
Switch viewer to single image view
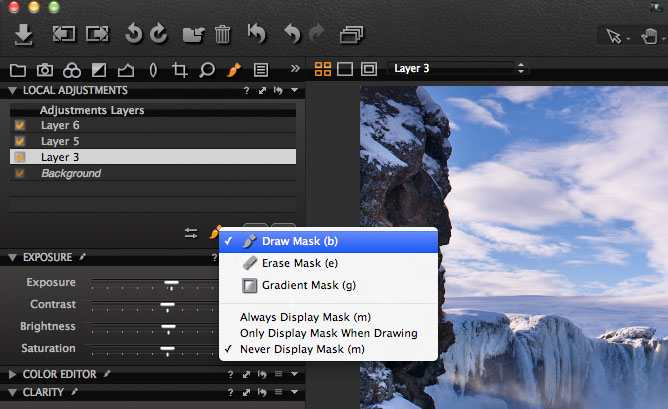point(345,69)
